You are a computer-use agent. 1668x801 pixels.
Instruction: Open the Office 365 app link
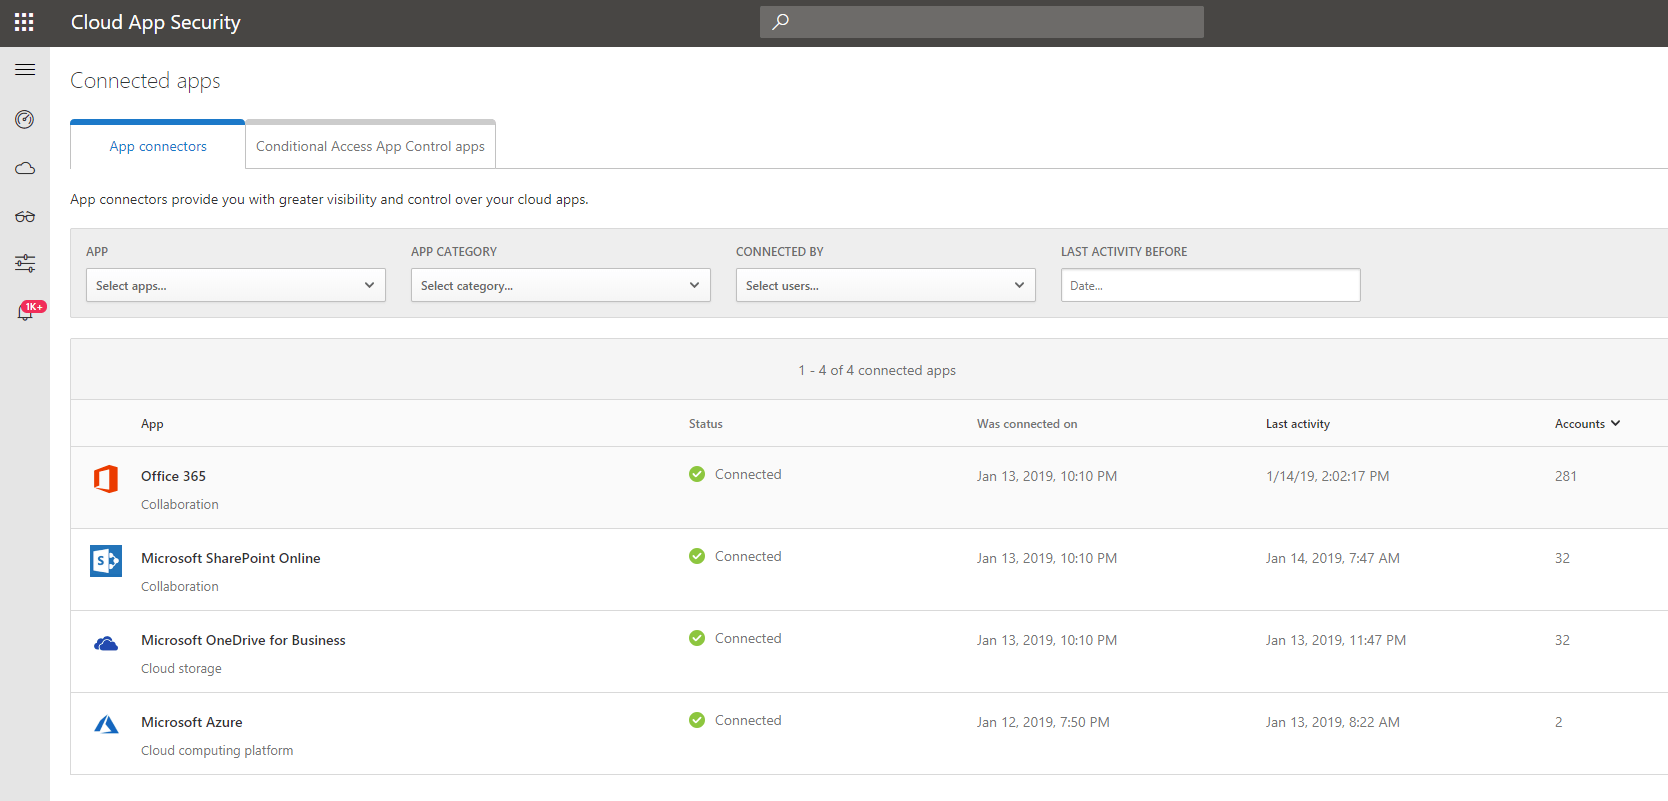(x=173, y=476)
